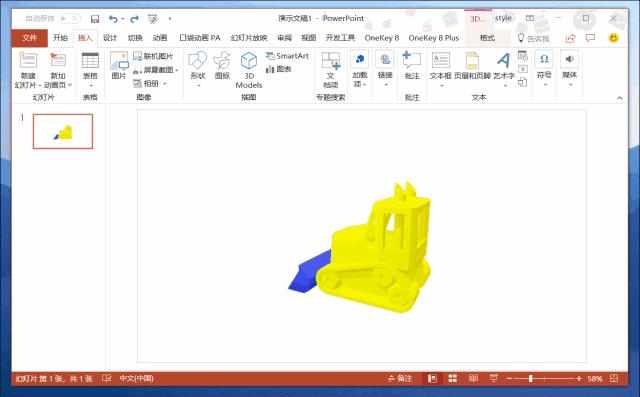
Task: Open Customize Quick Access Toolbar dropdown
Action: coord(170,19)
